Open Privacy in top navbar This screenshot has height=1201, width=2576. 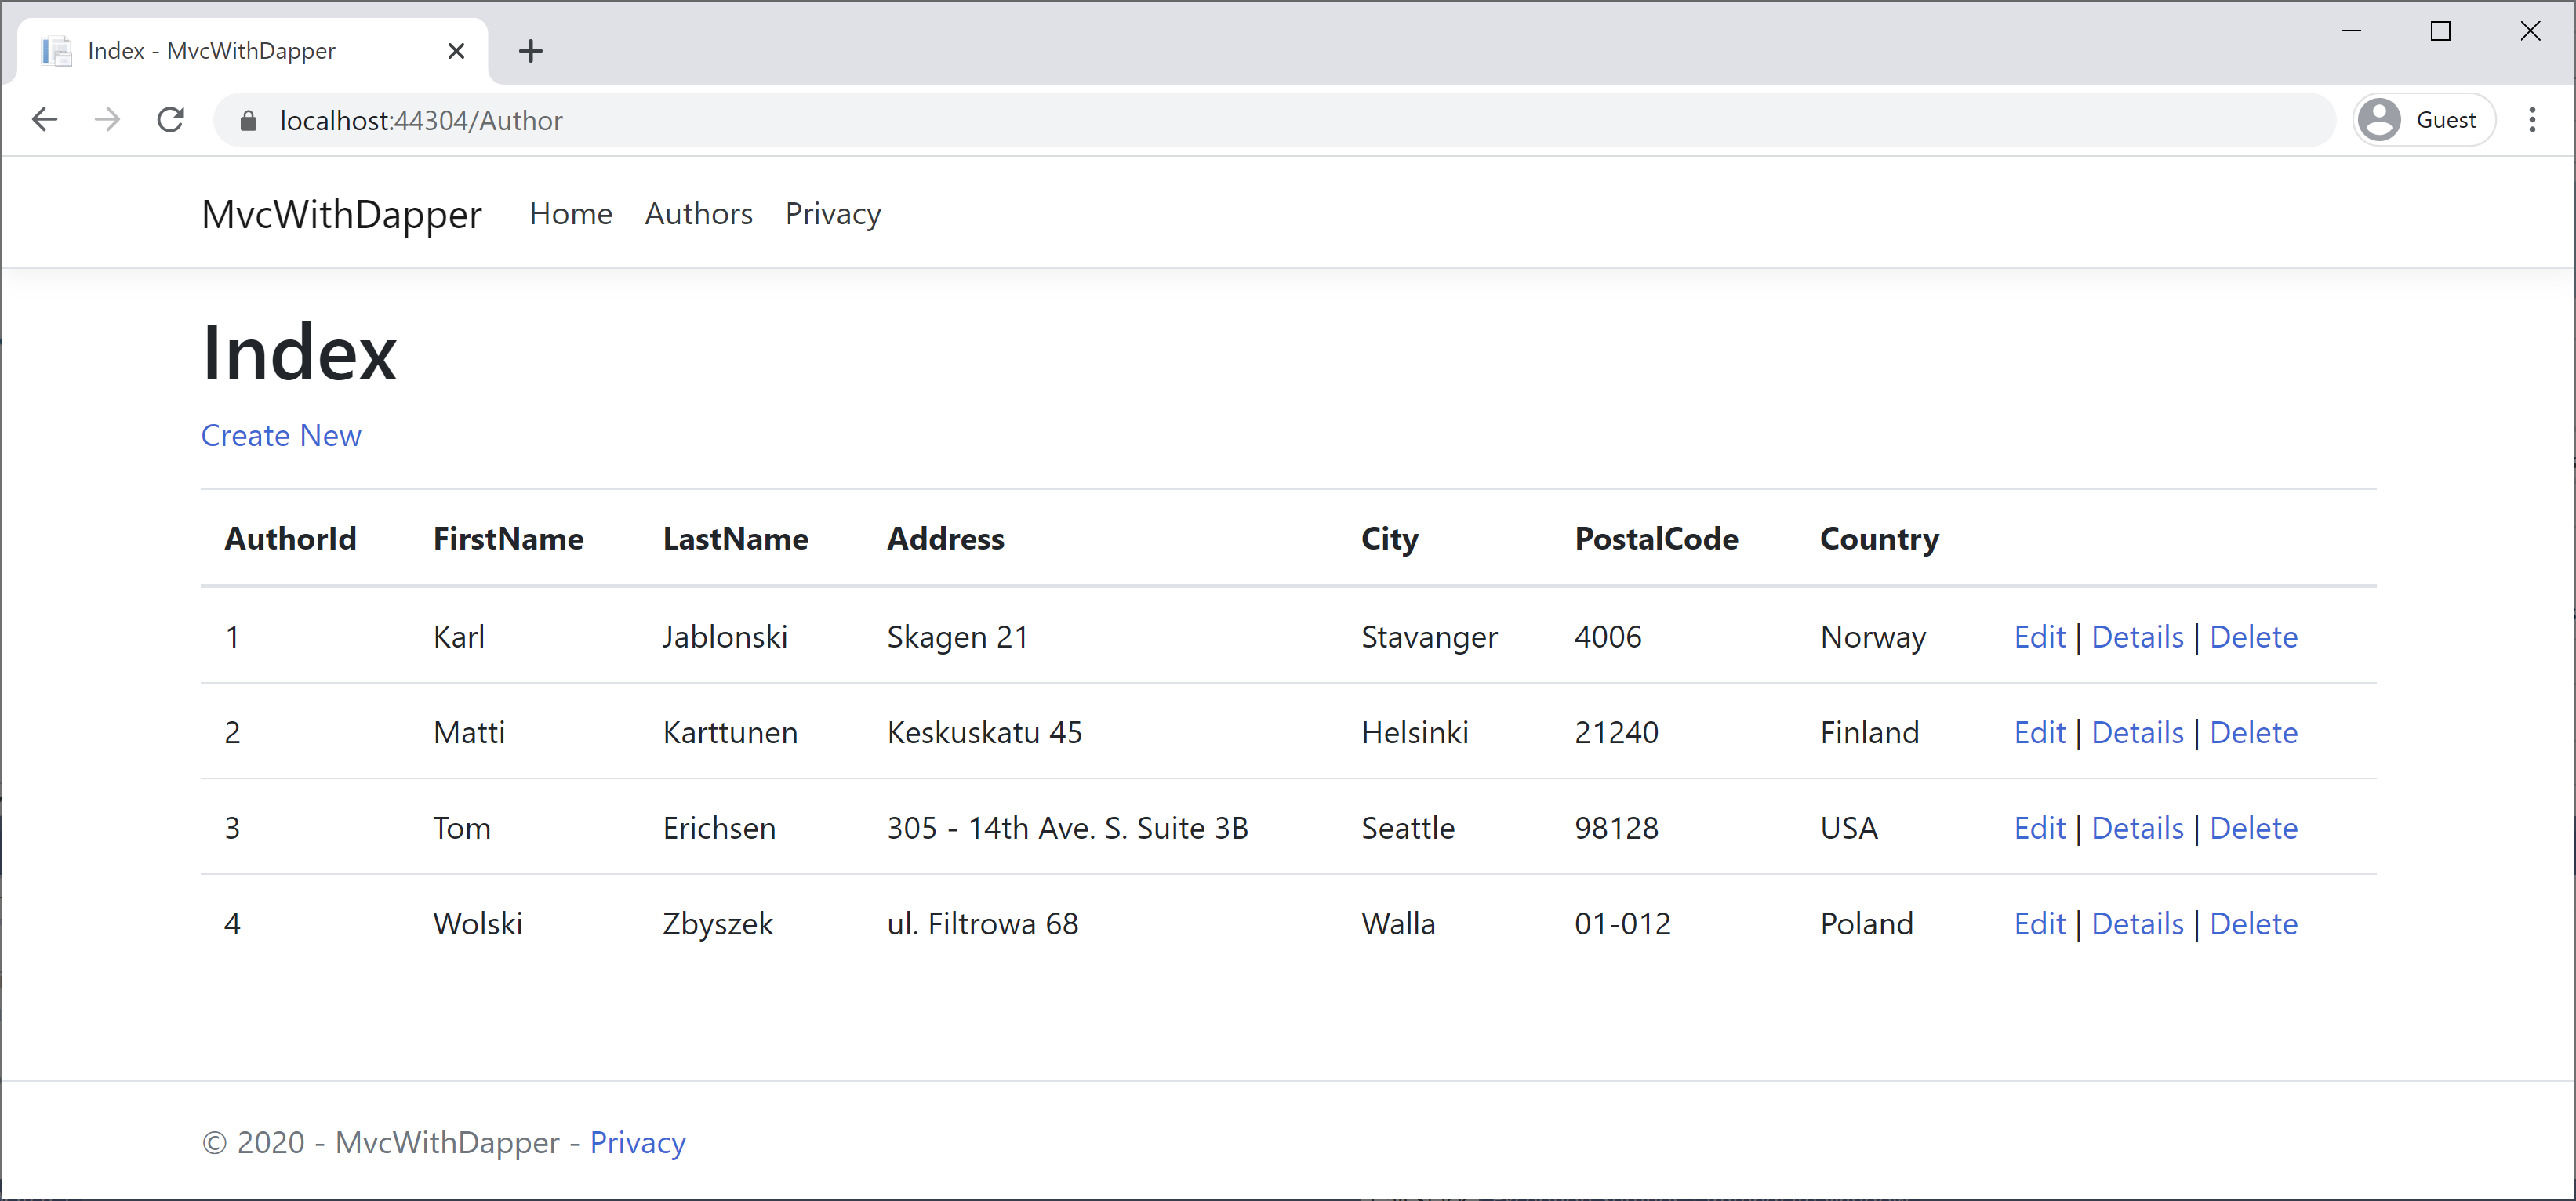(832, 214)
